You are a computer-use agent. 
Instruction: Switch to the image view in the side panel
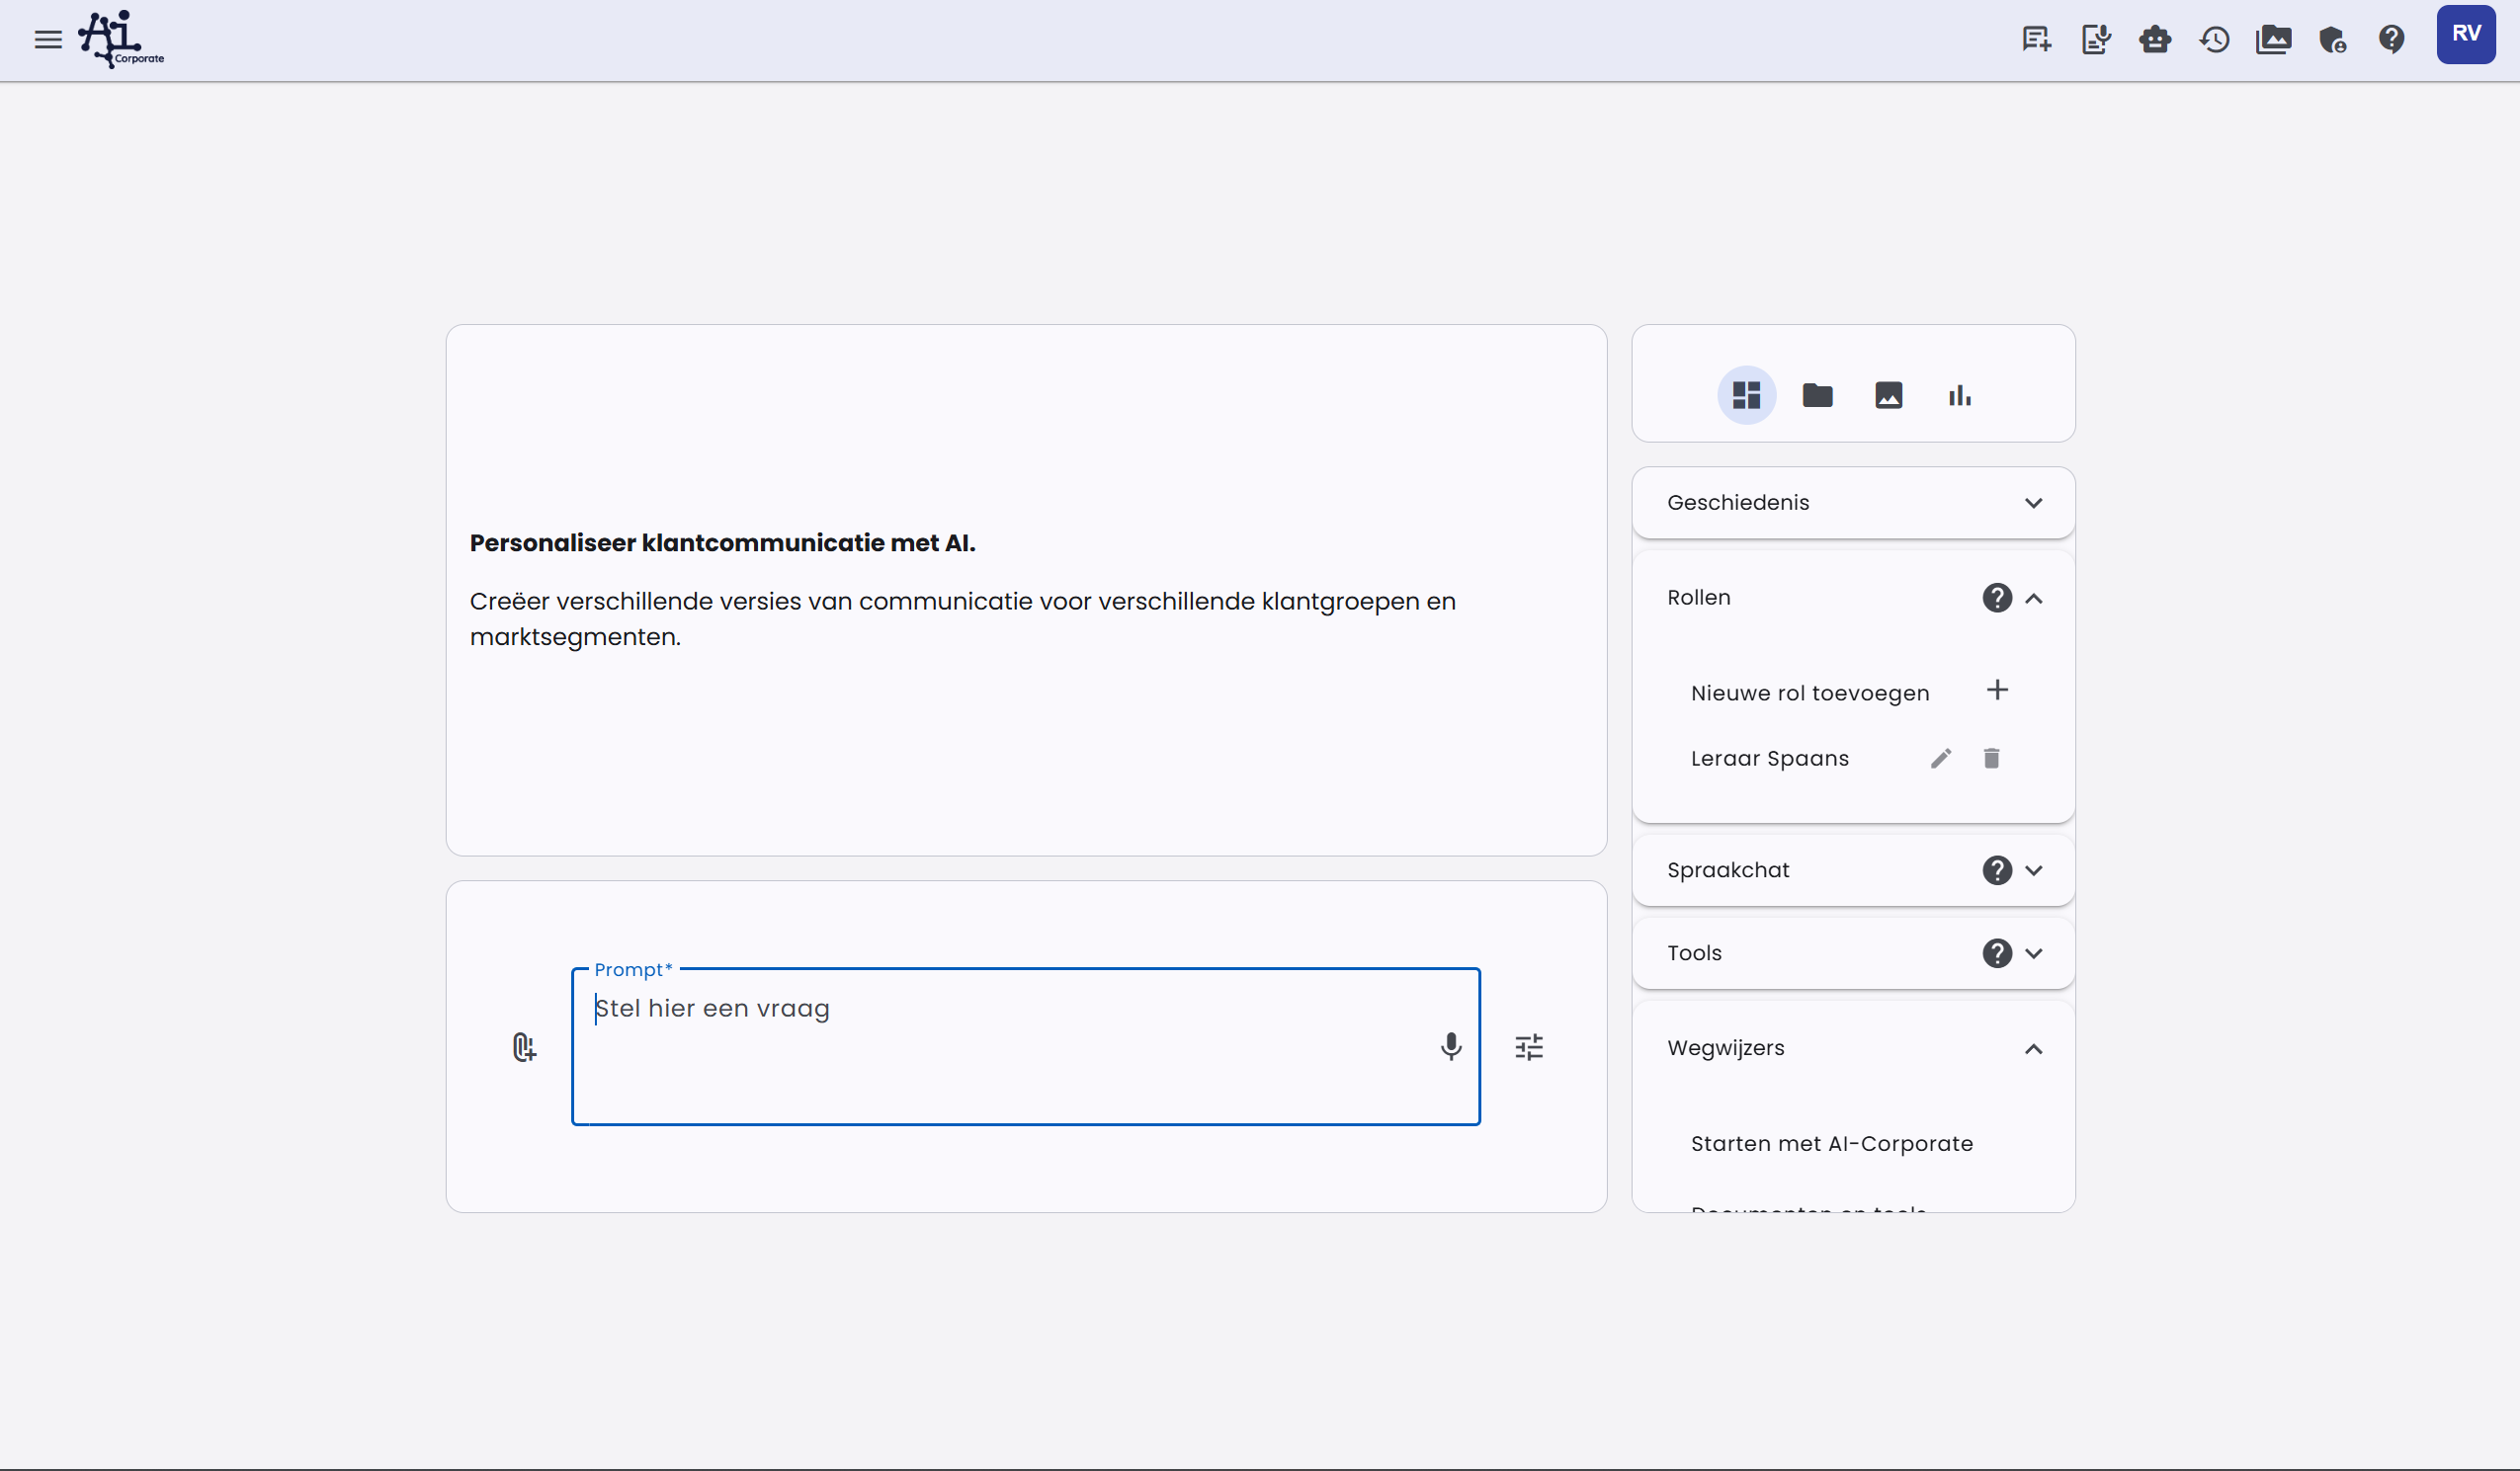[1888, 395]
